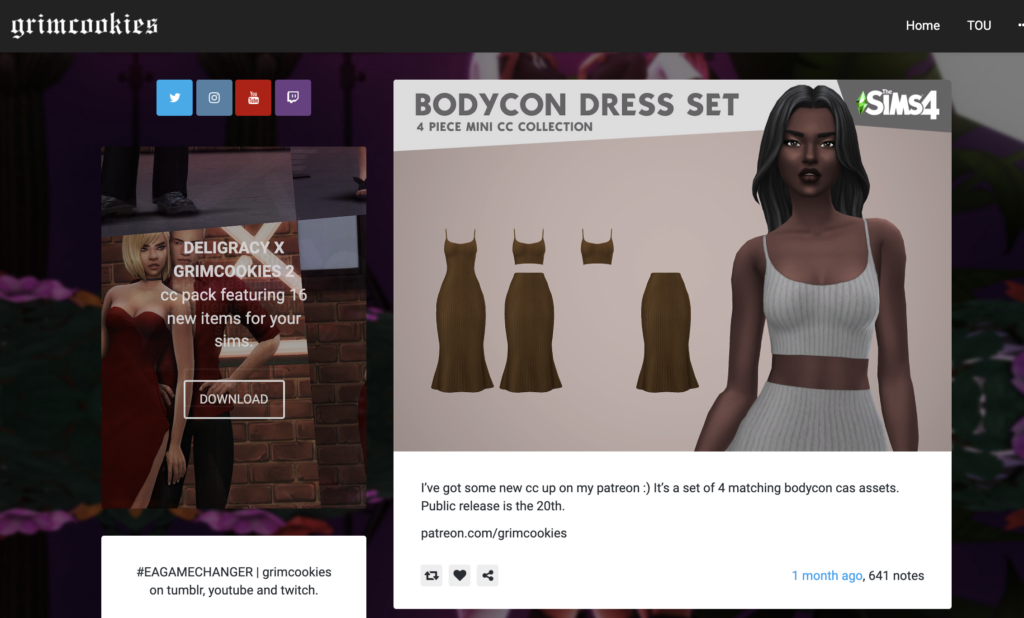
Task: Click the #EAGAMECHANGER description text
Action: [x=234, y=581]
